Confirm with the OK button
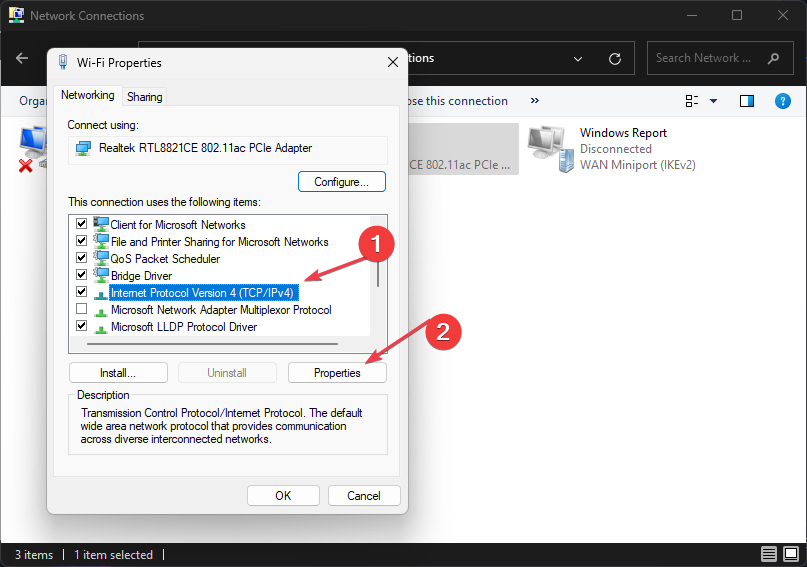Screen dimensions: 807x567 [283, 495]
